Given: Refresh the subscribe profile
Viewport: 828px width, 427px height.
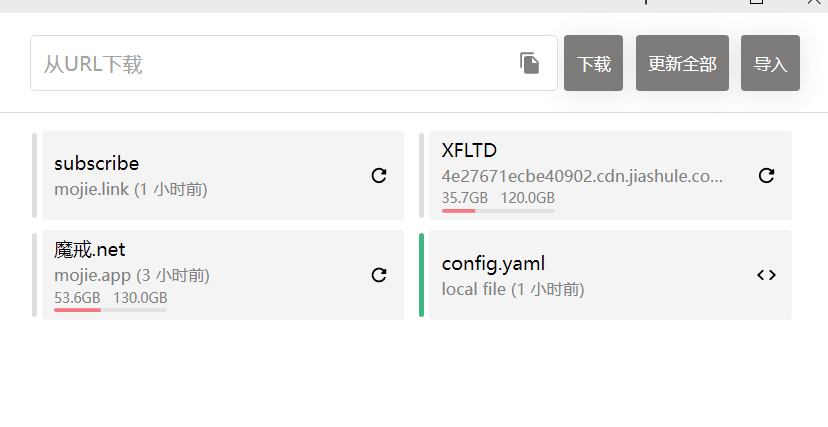Looking at the screenshot, I should [x=379, y=175].
